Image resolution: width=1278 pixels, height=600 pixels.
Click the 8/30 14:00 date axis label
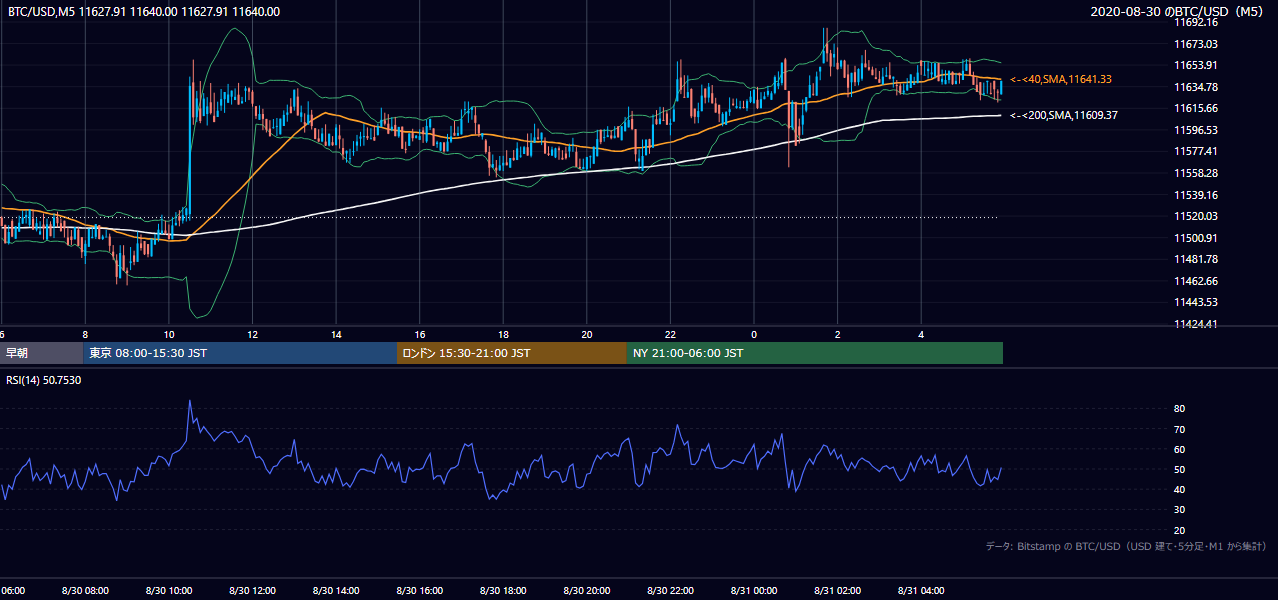[336, 591]
